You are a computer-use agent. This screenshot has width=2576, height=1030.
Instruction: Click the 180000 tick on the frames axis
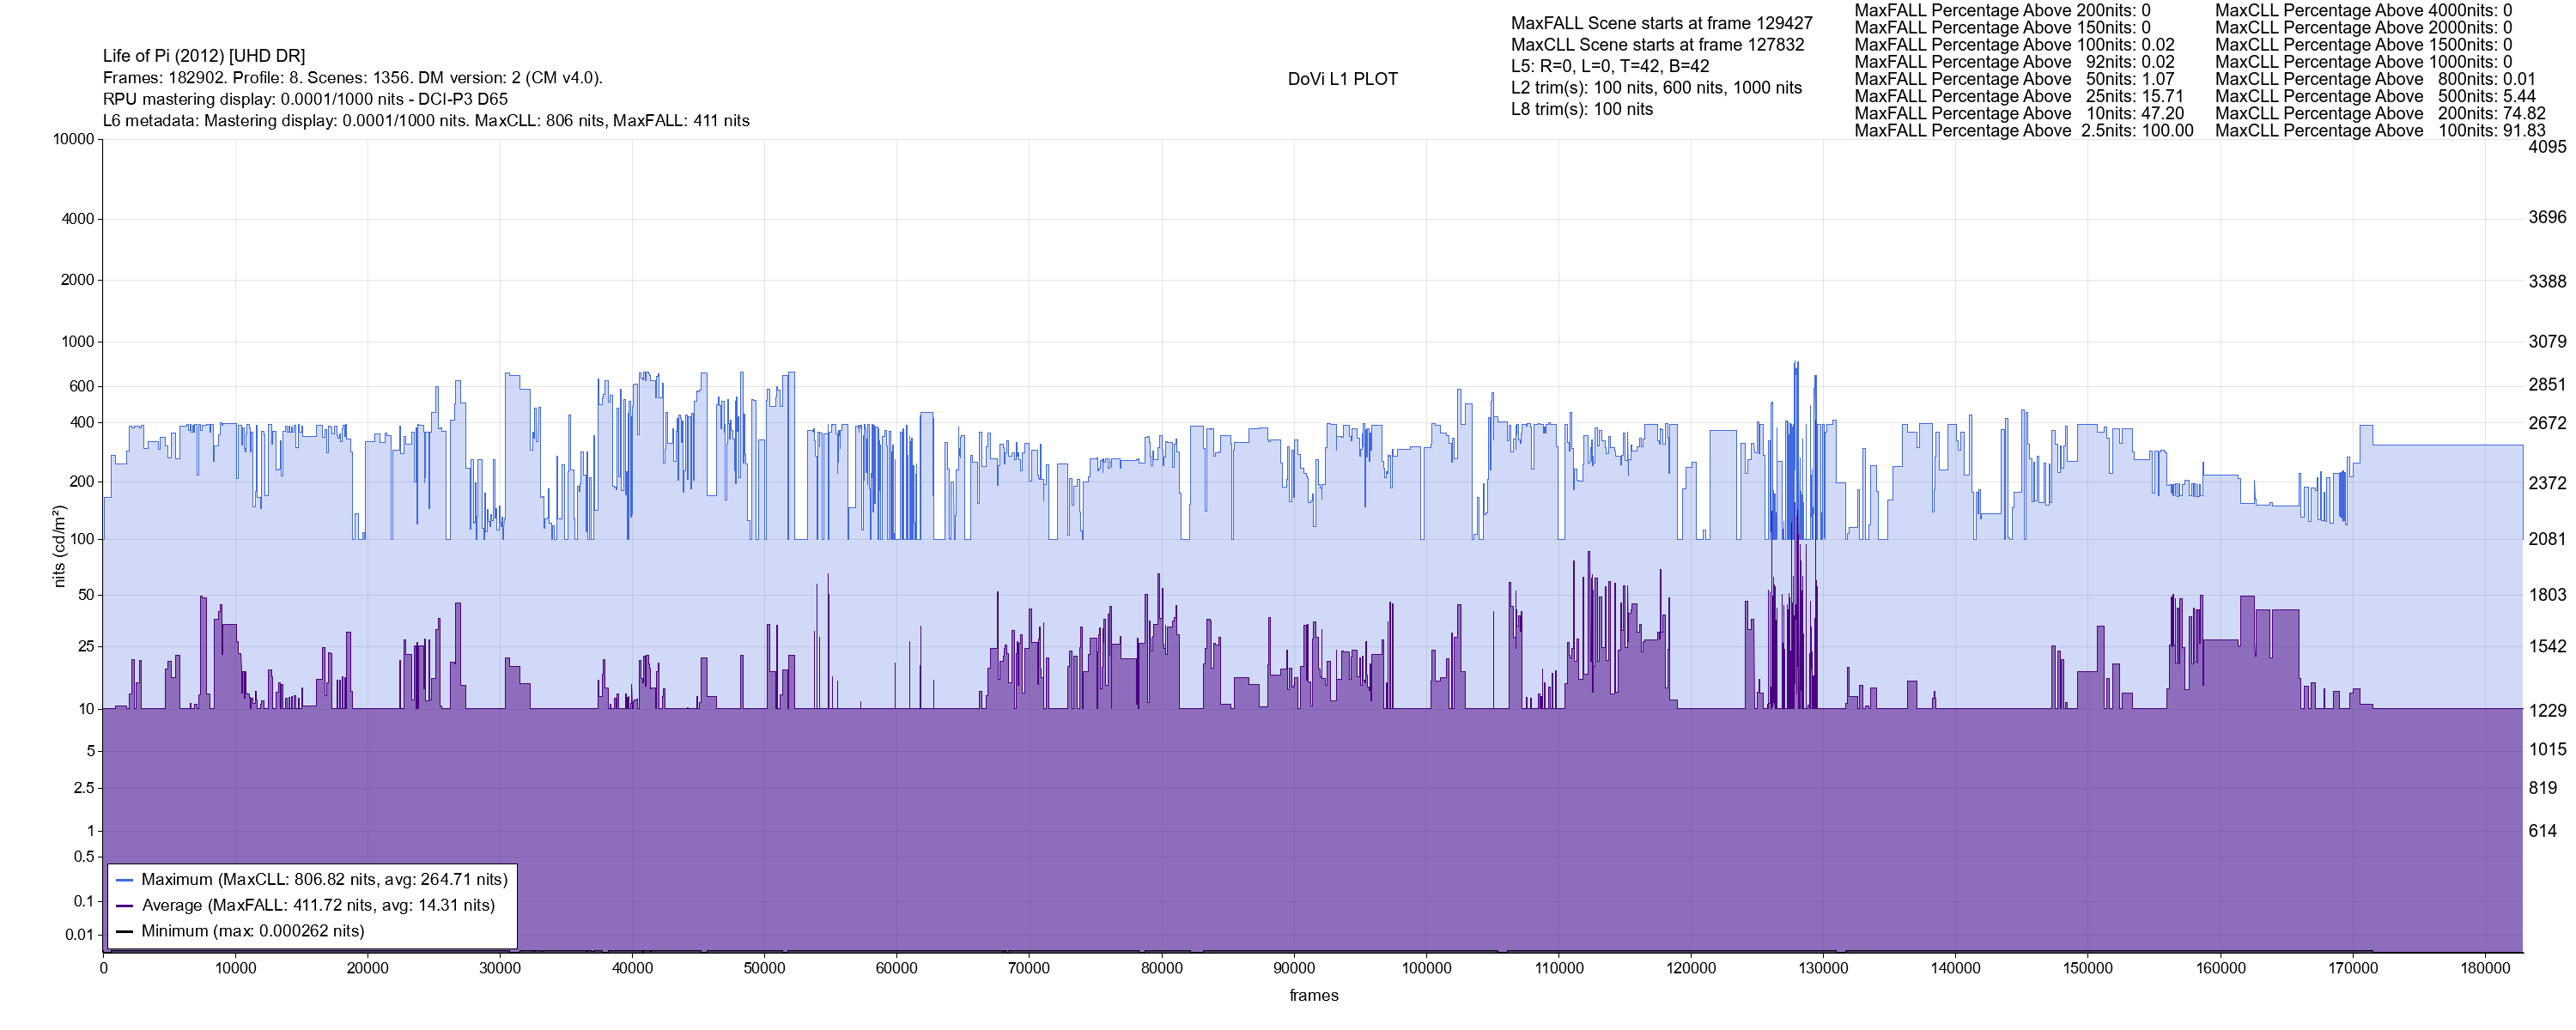[2485, 968]
